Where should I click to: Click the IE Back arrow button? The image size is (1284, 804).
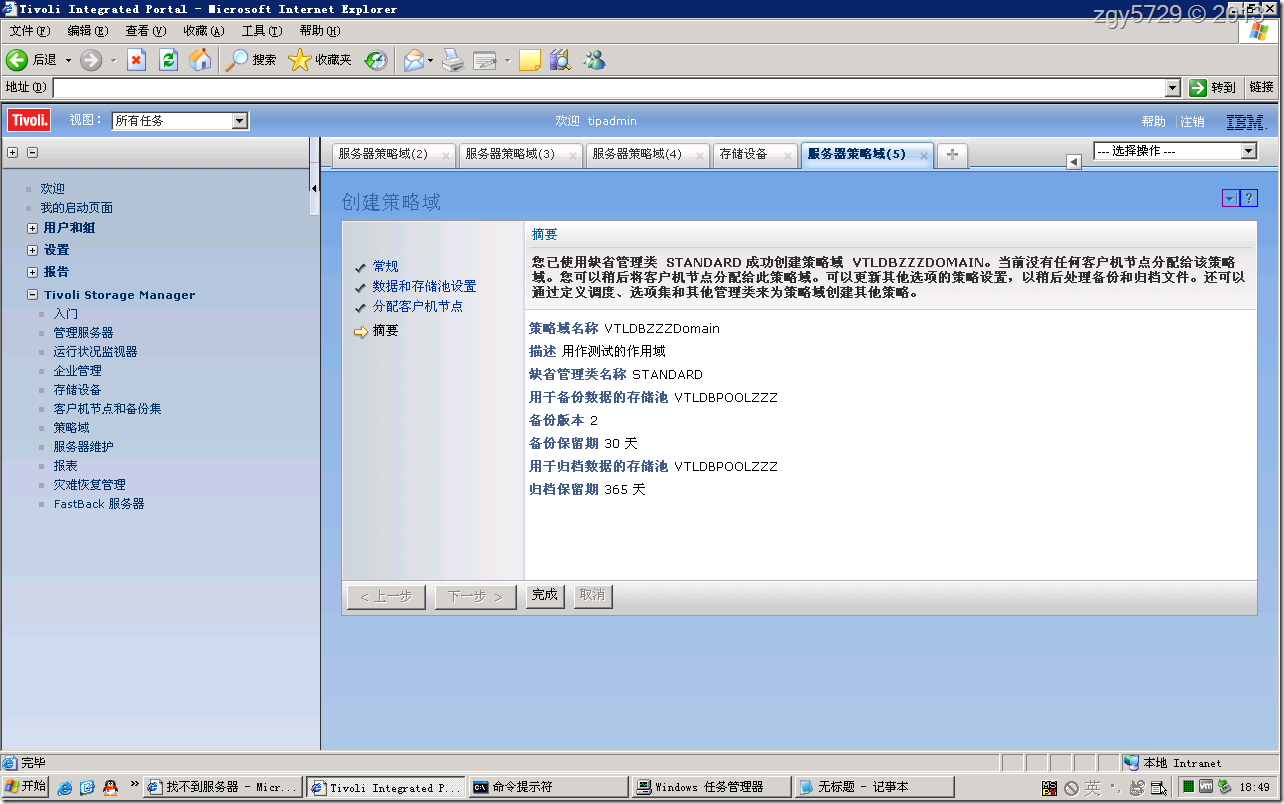pyautogui.click(x=17, y=60)
